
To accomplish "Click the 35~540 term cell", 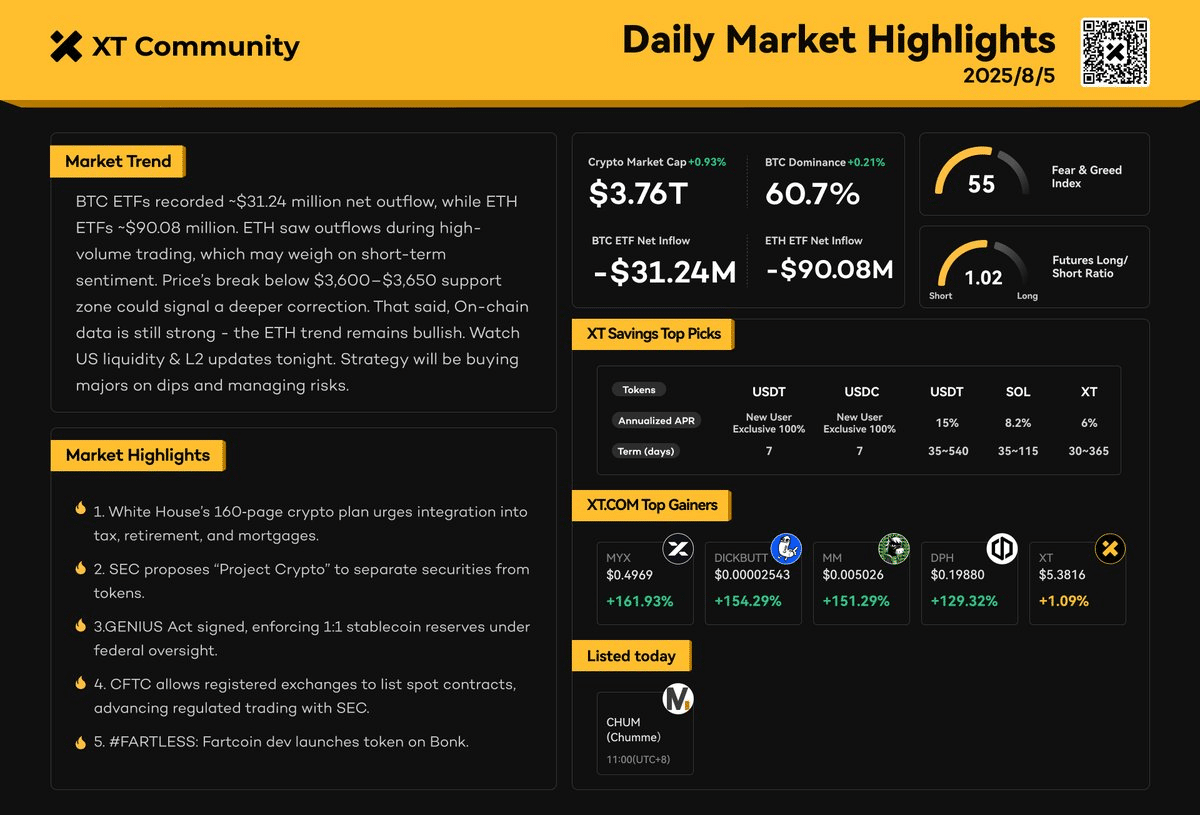I will coord(947,451).
